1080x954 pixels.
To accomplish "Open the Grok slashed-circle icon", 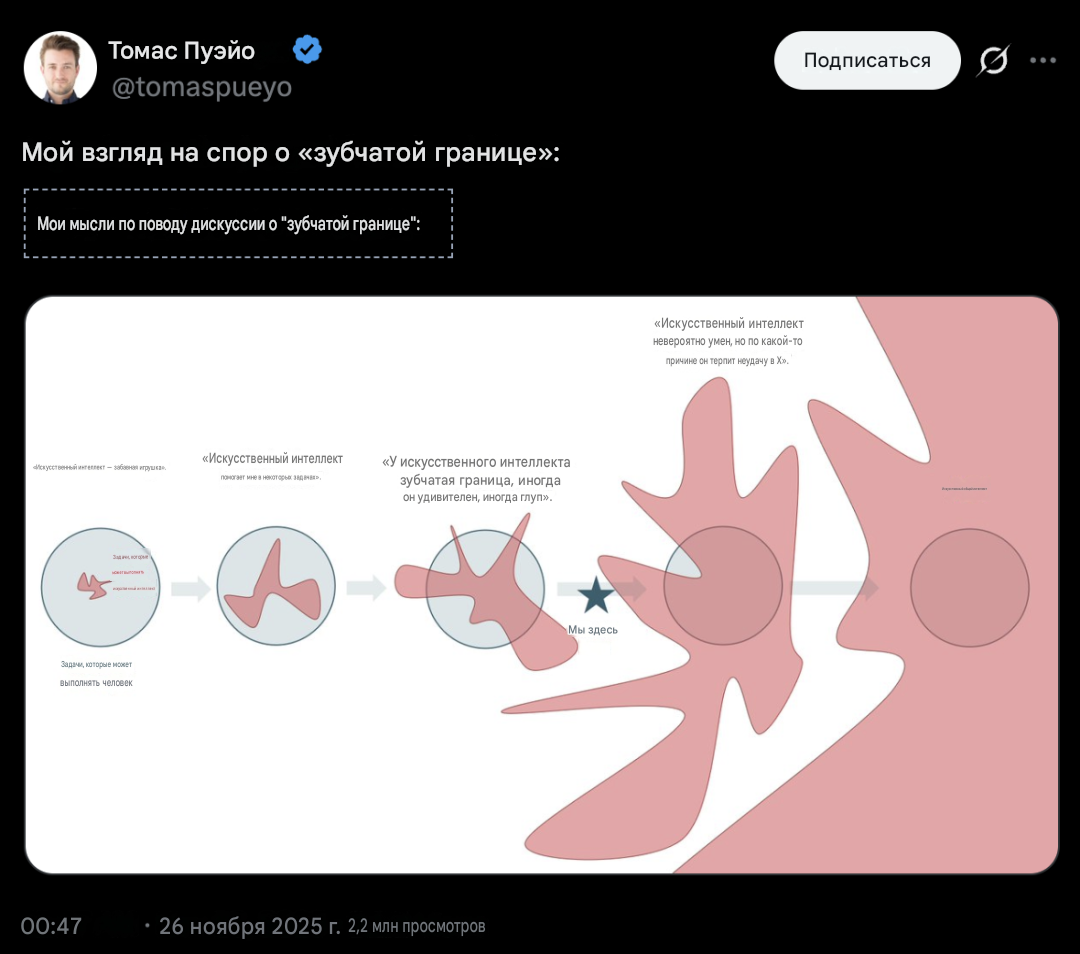I will coord(993,61).
